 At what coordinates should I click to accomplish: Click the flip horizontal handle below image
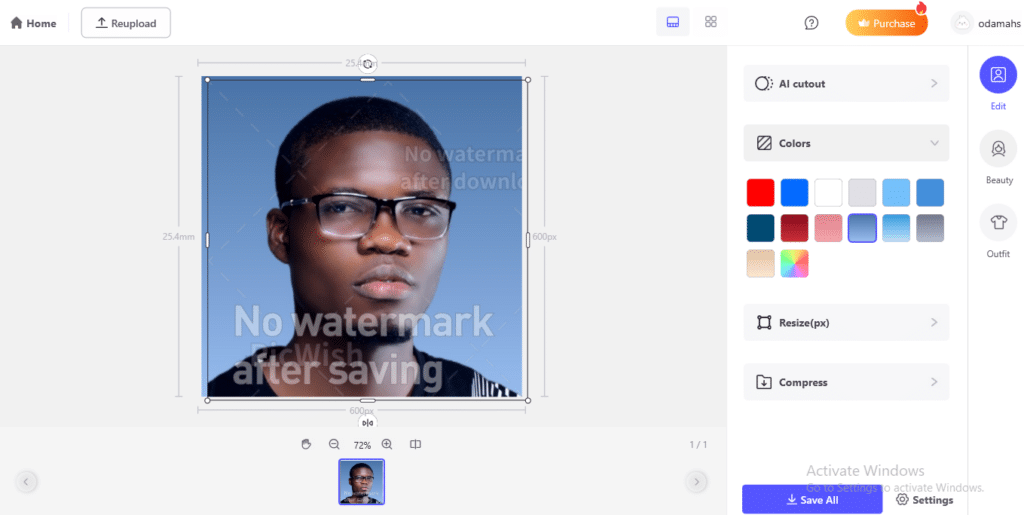367,423
